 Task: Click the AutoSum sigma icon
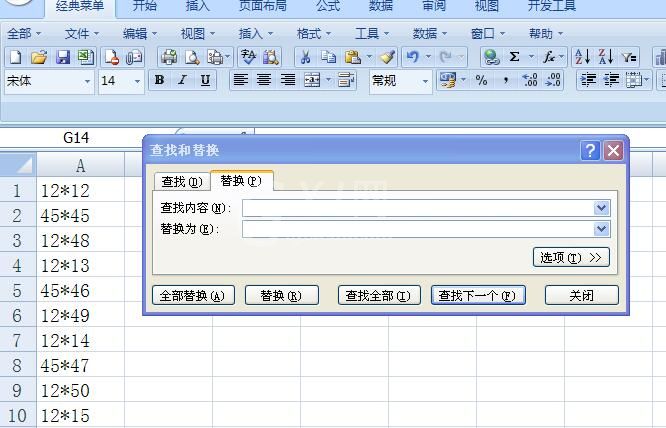514,57
